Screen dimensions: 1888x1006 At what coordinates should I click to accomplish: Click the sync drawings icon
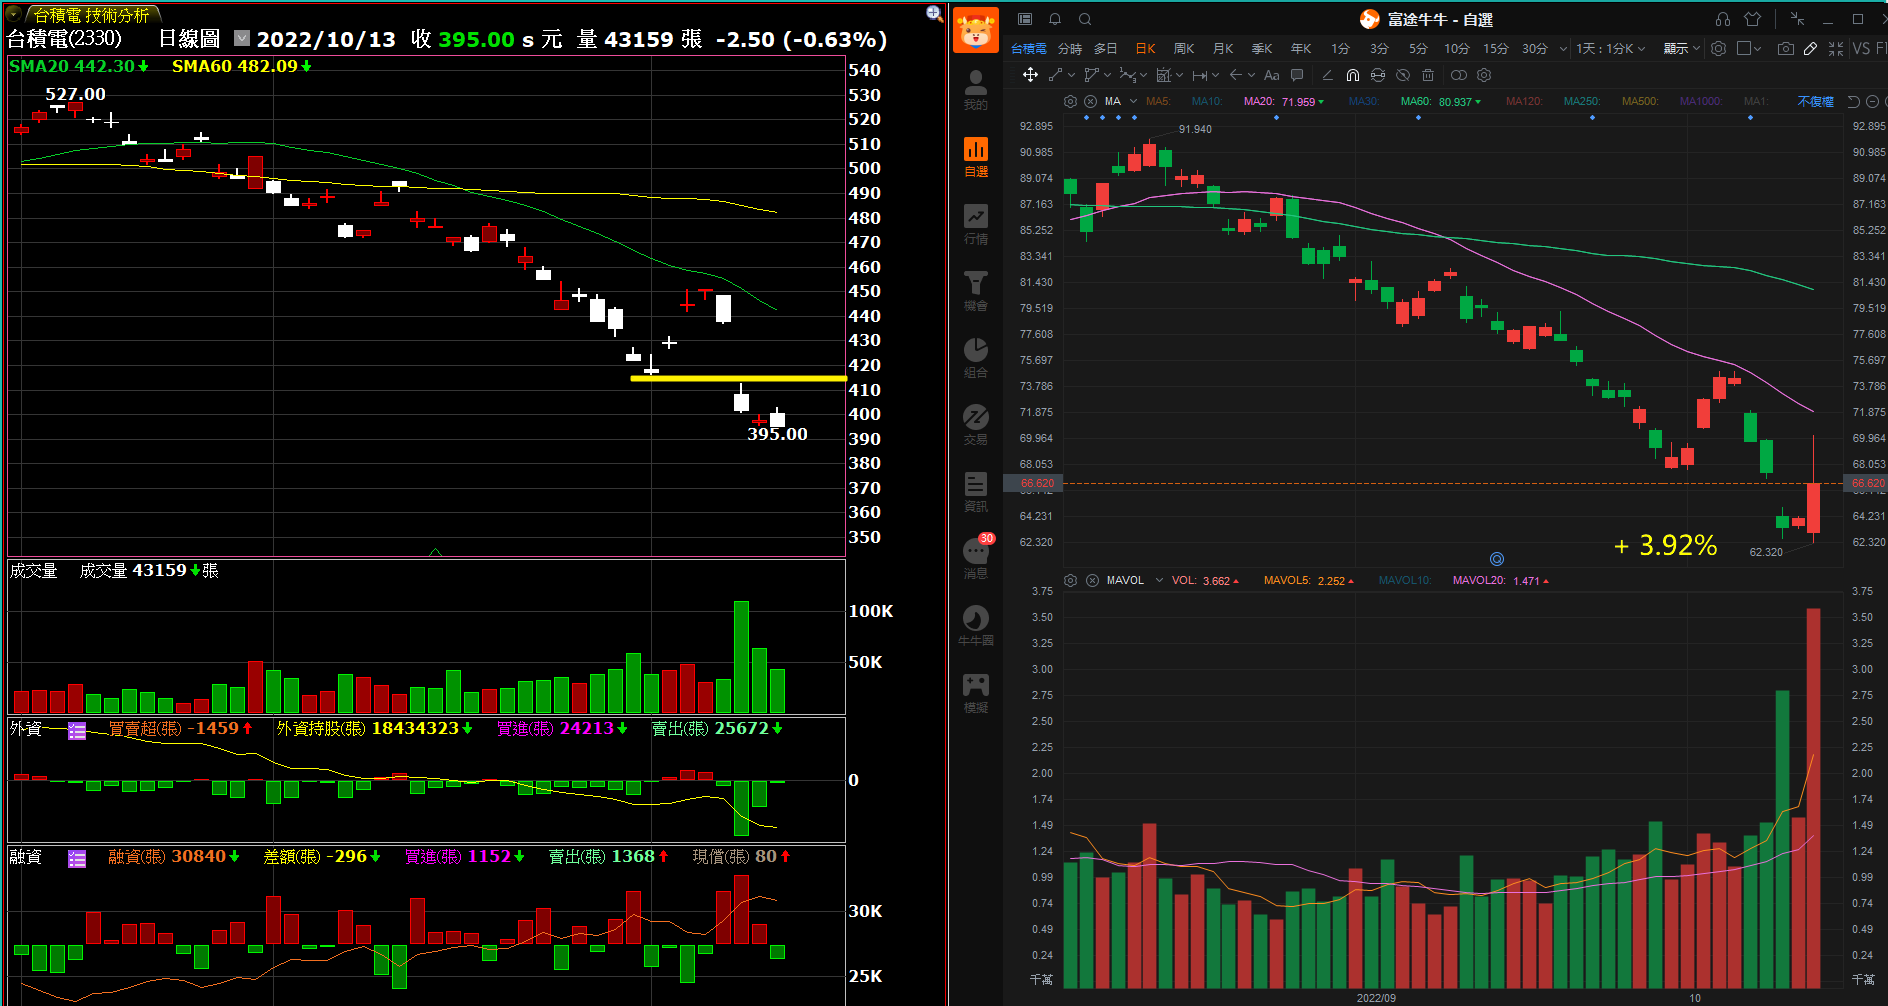click(x=1378, y=75)
